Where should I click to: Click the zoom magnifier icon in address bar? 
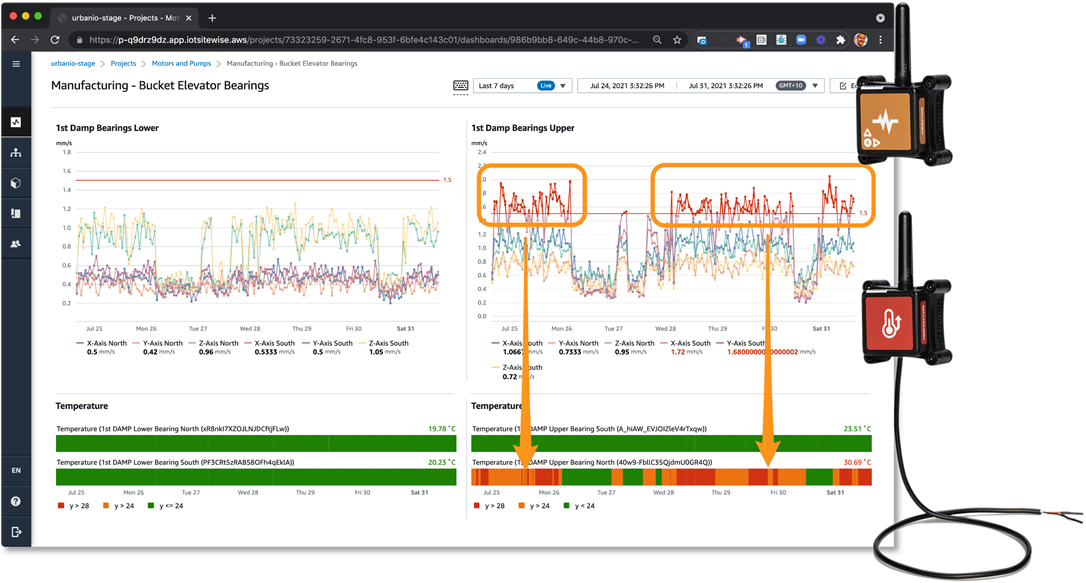point(657,40)
